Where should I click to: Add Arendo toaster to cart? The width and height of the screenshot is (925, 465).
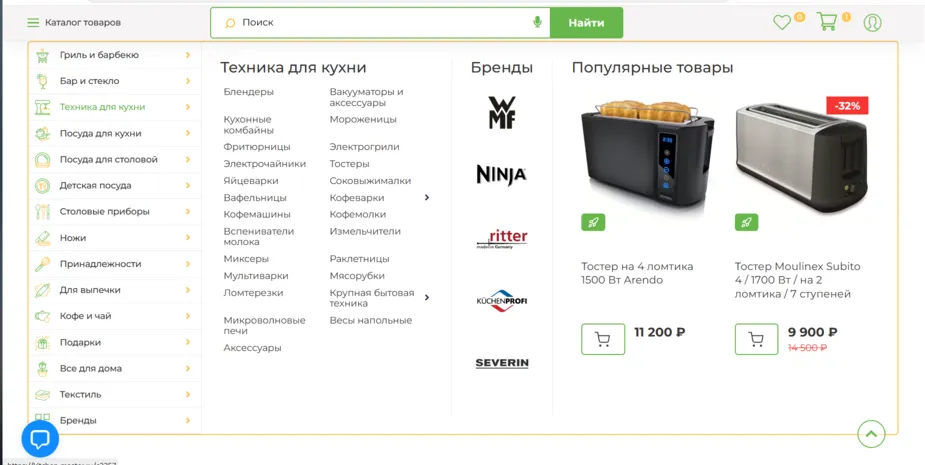pos(603,339)
